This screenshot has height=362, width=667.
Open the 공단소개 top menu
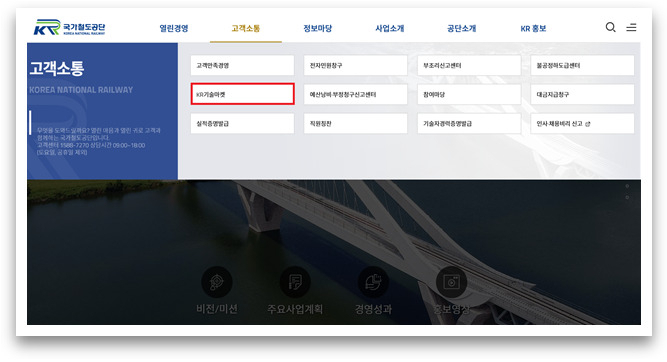(462, 29)
